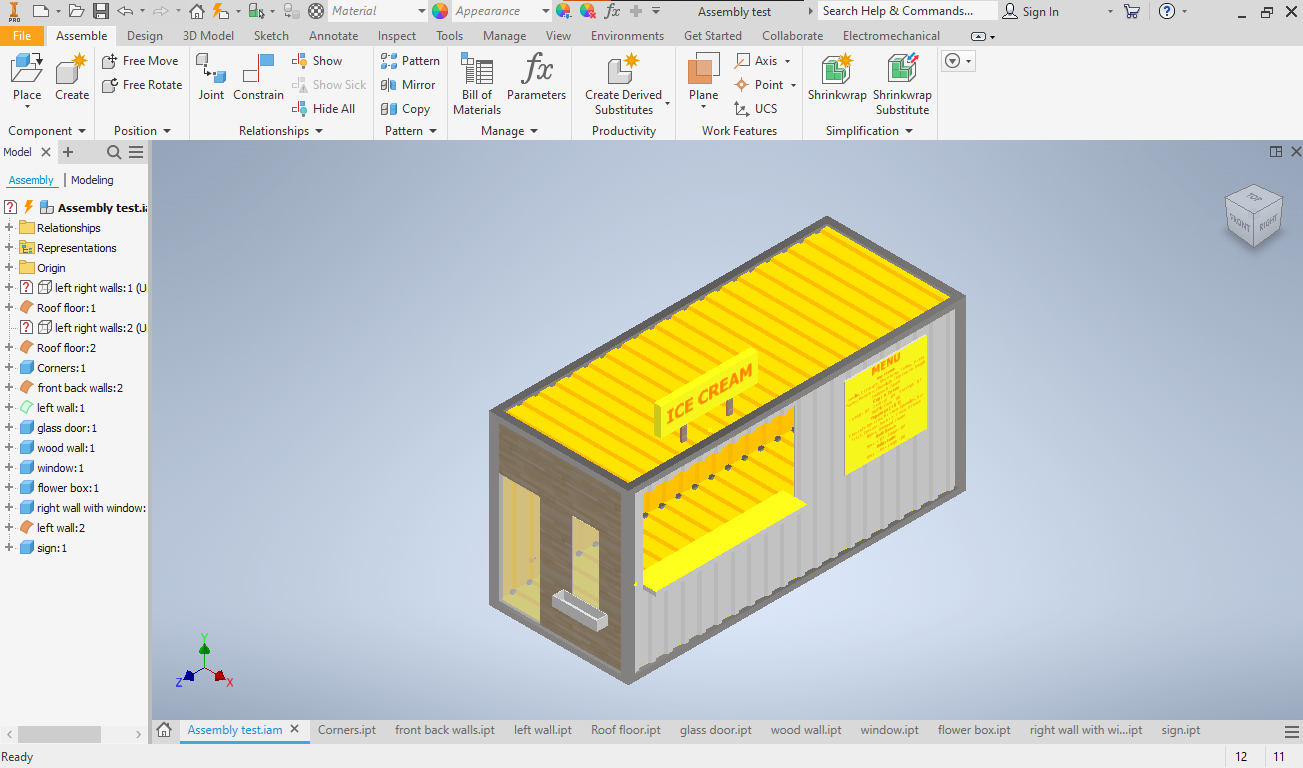Click the Undo arrow

(x=125, y=11)
